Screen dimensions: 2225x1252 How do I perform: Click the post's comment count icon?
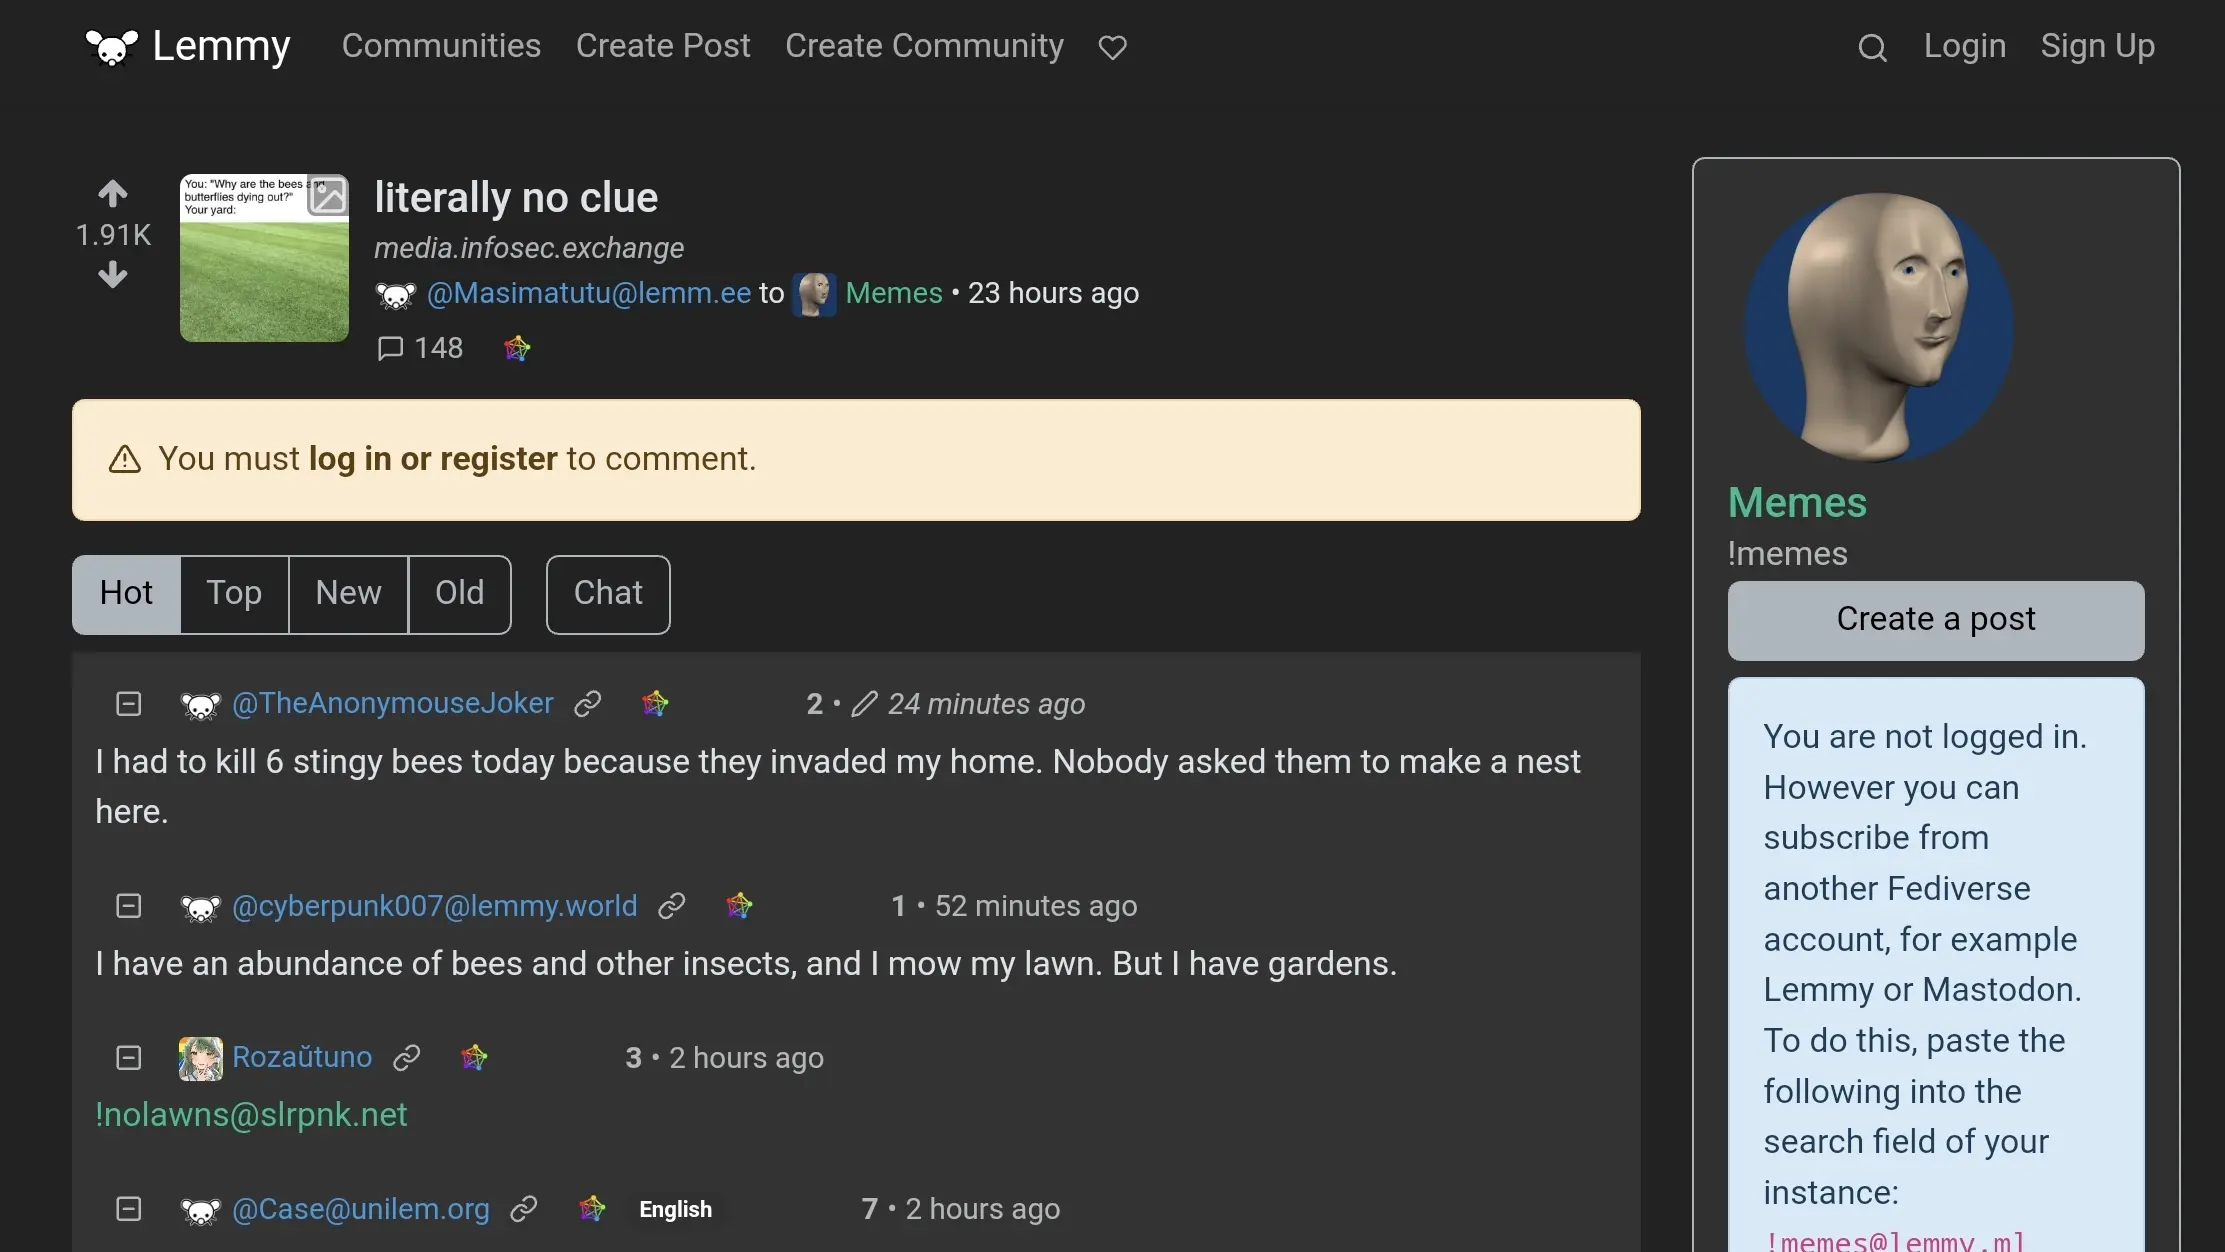(x=390, y=348)
